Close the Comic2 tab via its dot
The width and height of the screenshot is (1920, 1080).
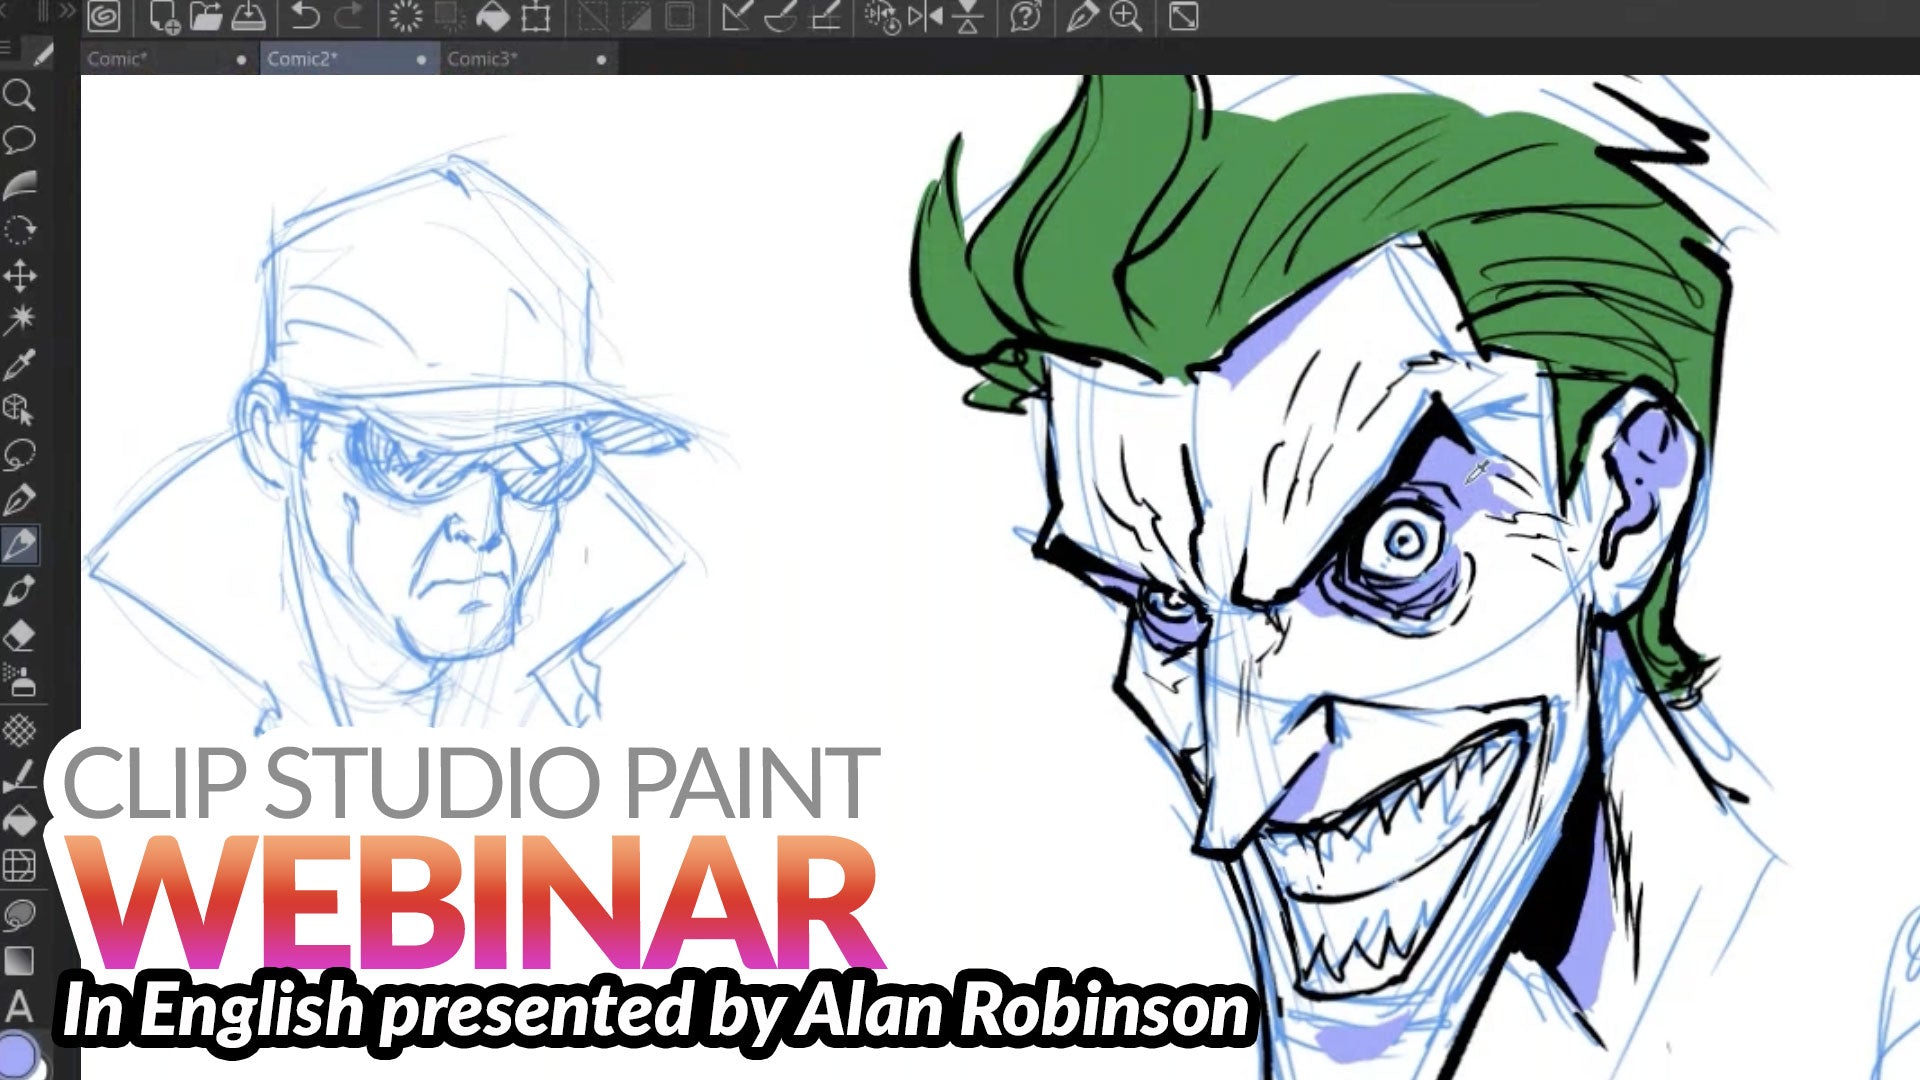tap(421, 60)
